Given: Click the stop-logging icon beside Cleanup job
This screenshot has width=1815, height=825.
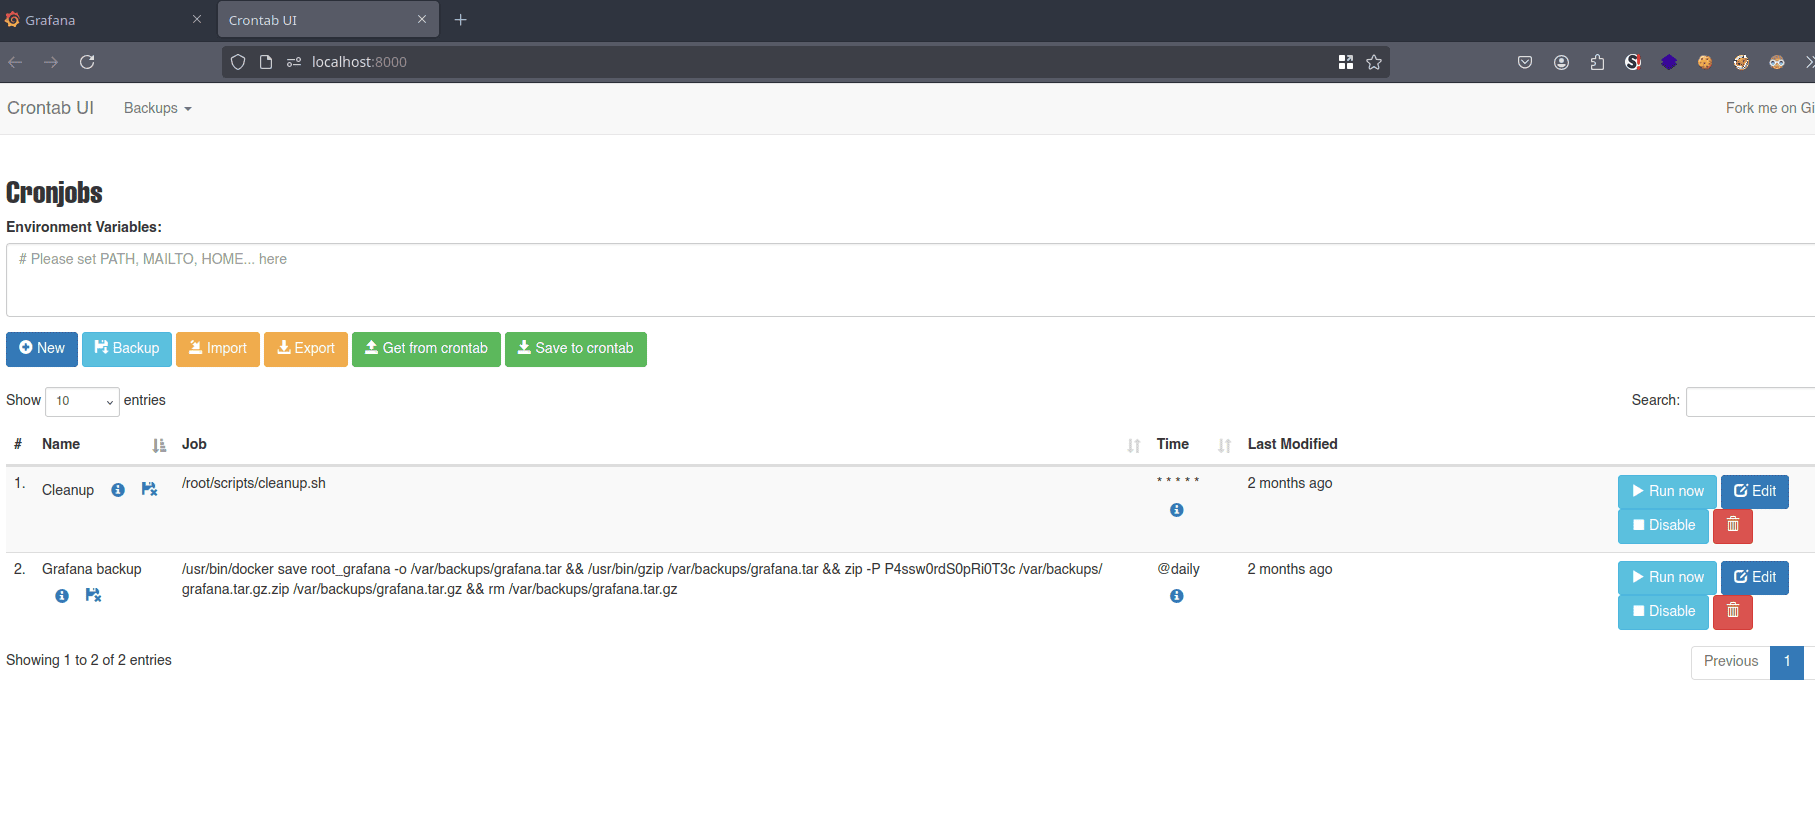Looking at the screenshot, I should tap(149, 489).
